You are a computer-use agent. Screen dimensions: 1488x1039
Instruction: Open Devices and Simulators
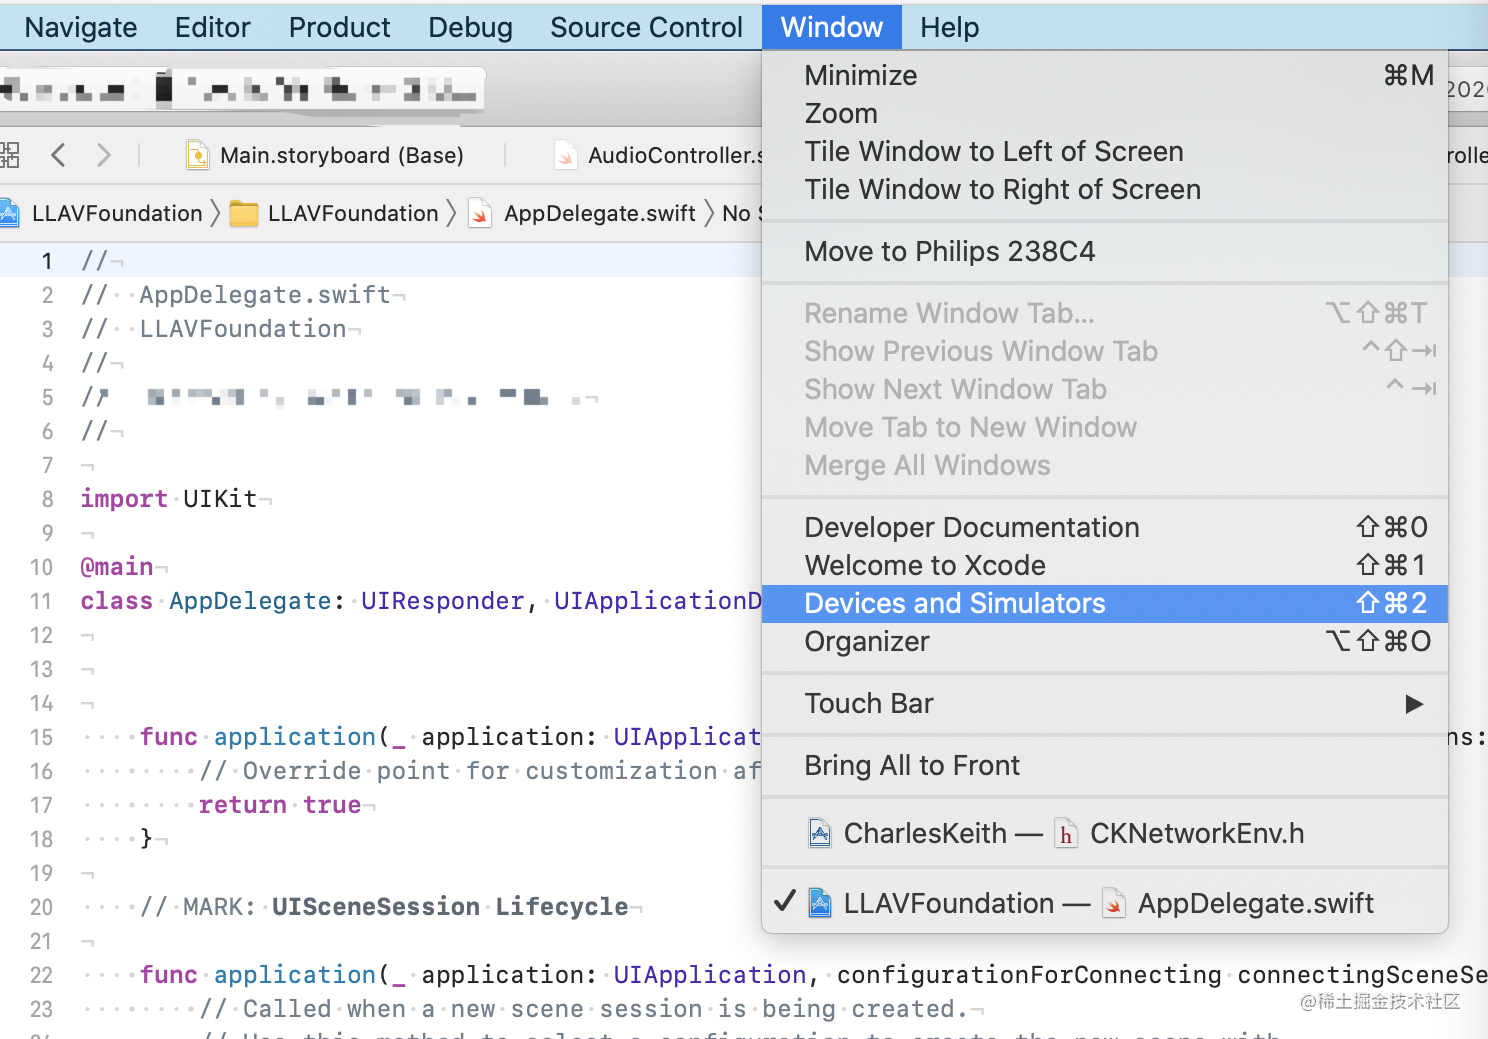point(1105,603)
